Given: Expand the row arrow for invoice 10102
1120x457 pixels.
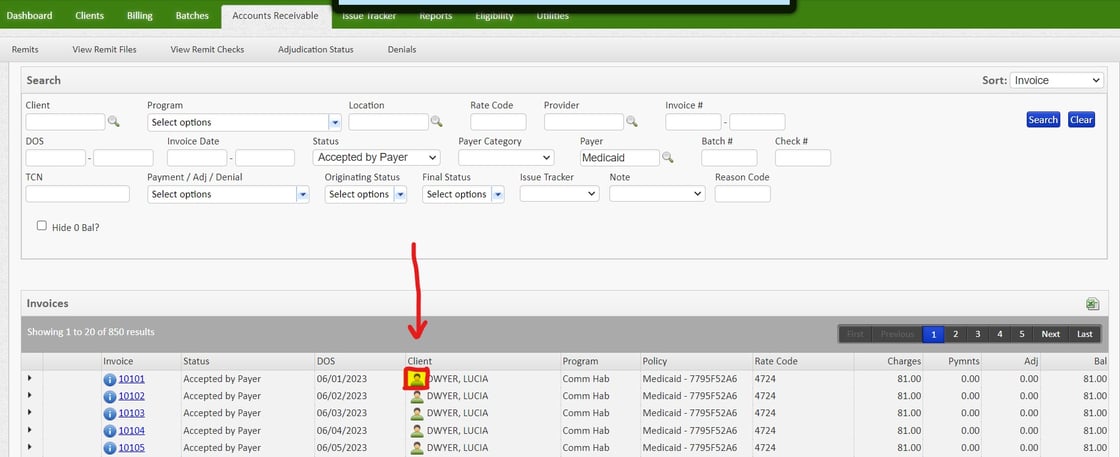Looking at the screenshot, I should click(x=29, y=396).
